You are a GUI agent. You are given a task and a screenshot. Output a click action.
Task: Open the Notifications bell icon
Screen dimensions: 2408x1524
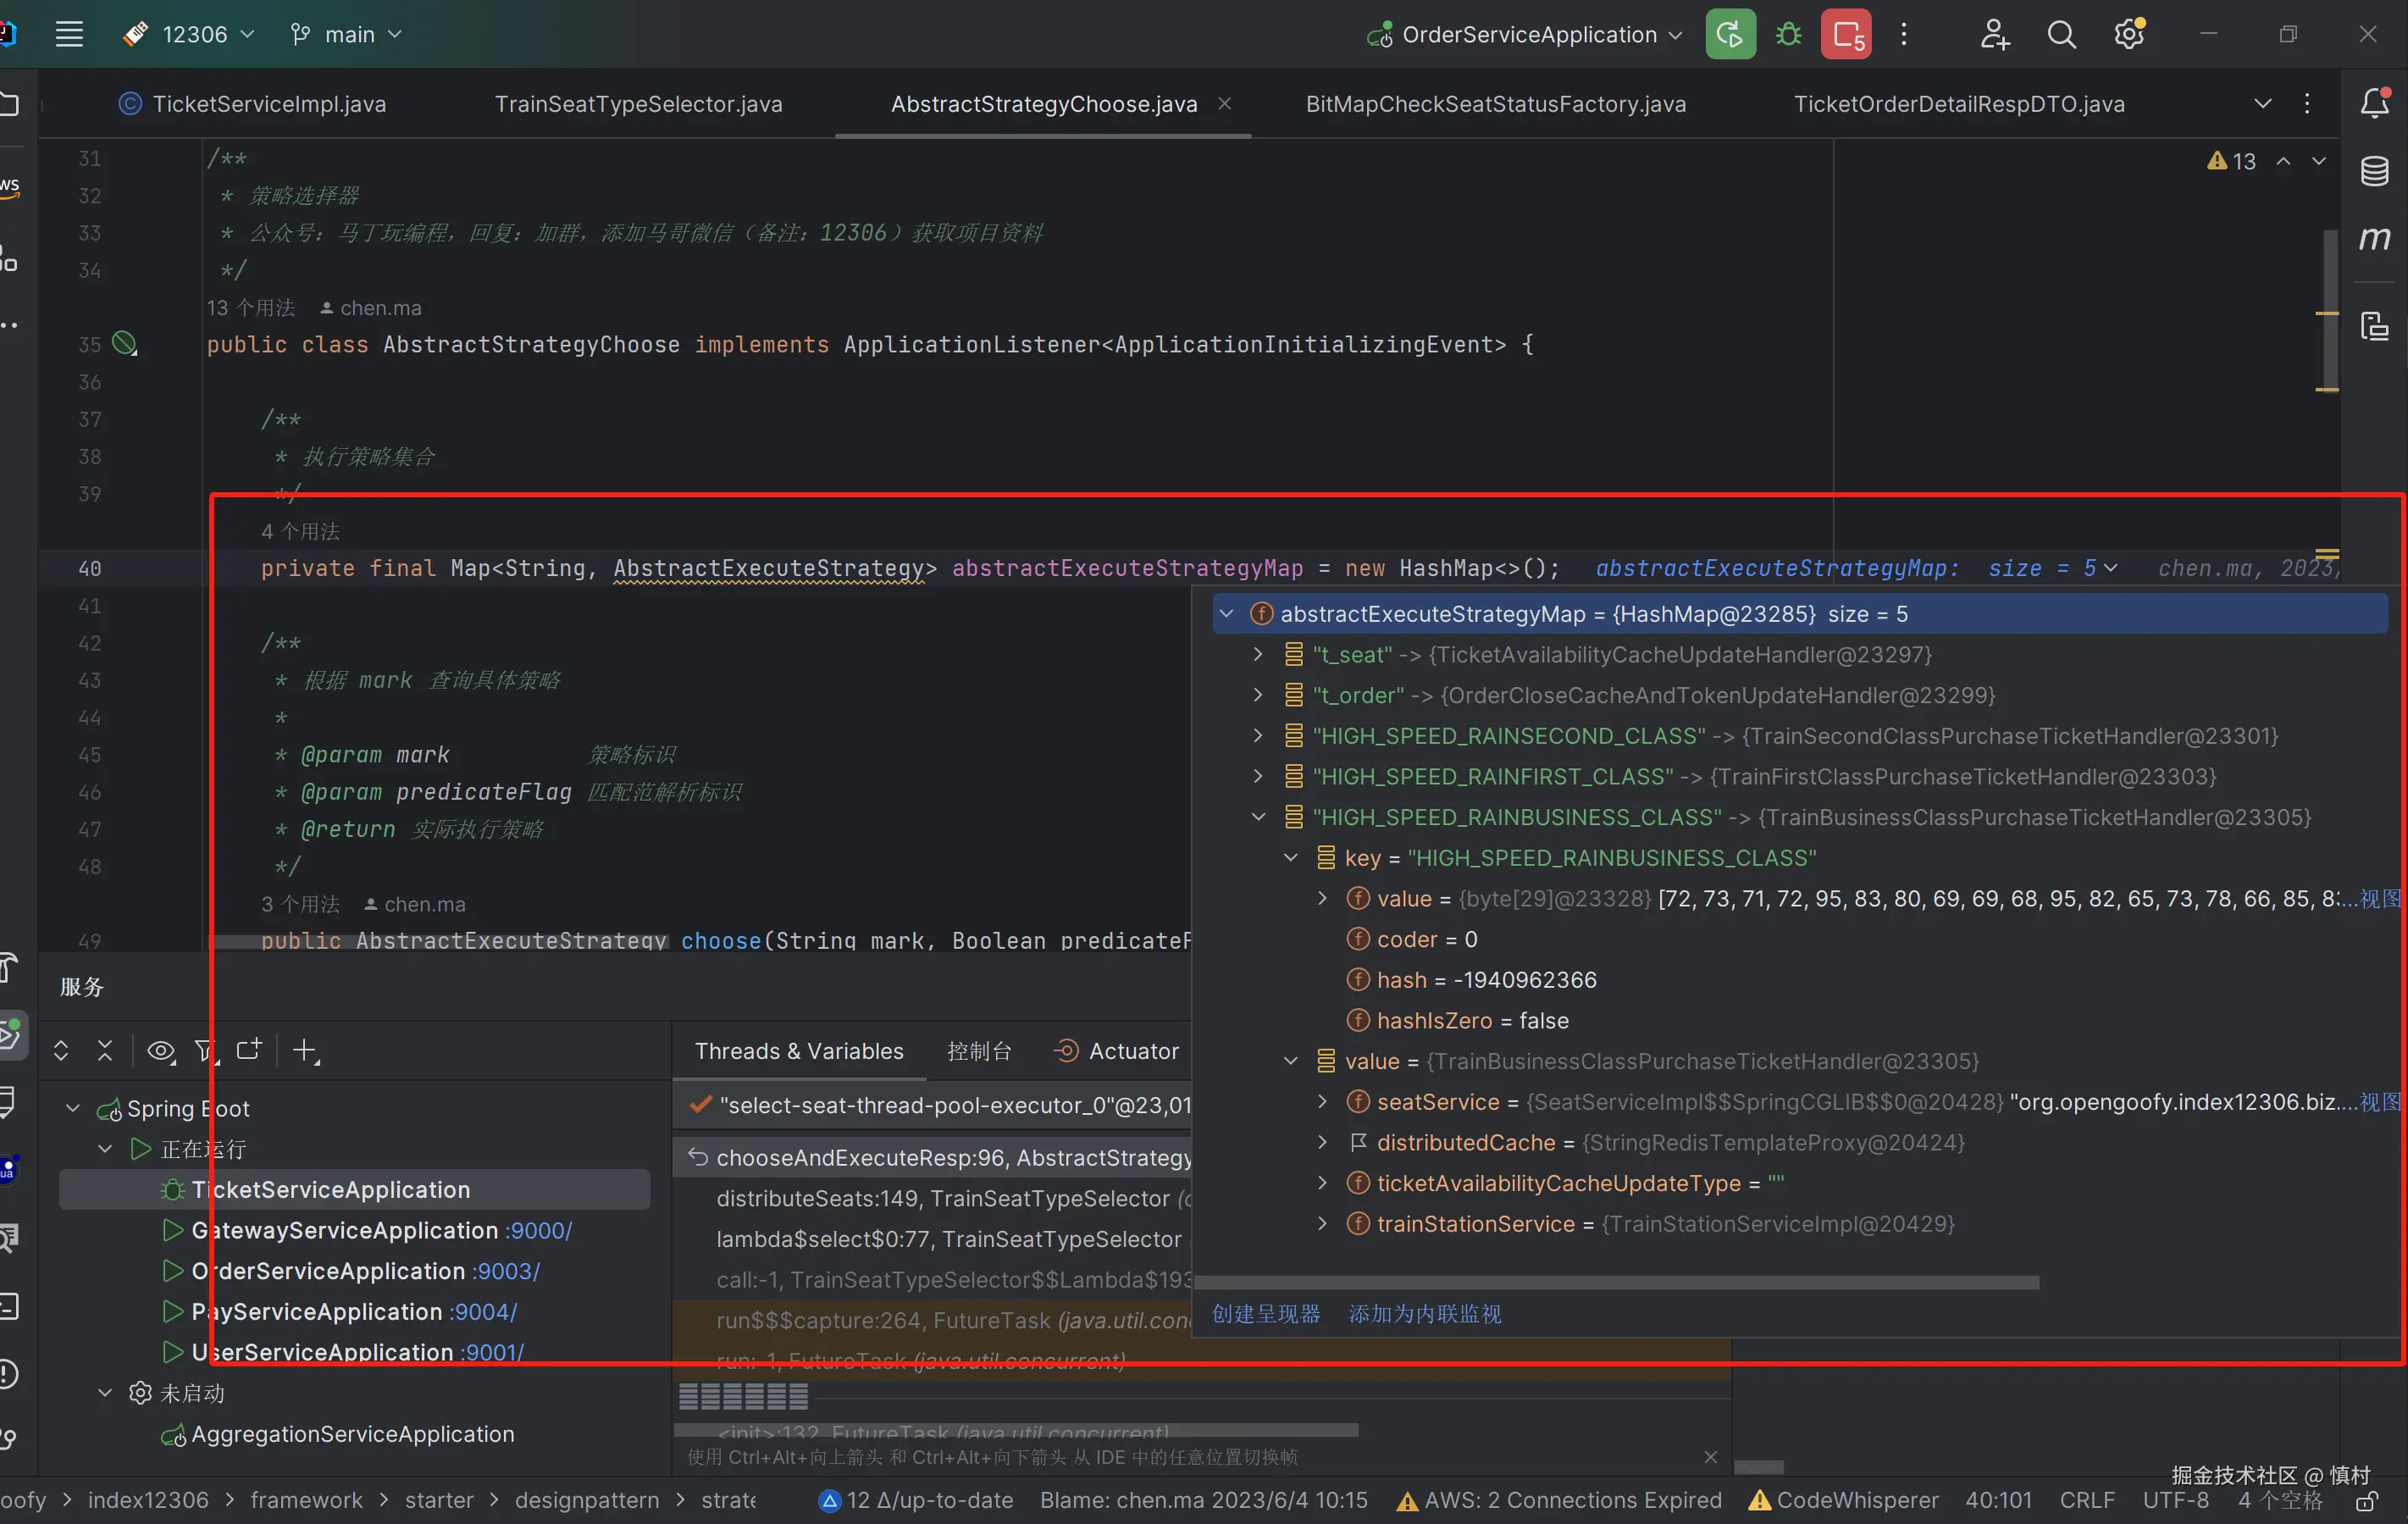click(x=2374, y=103)
